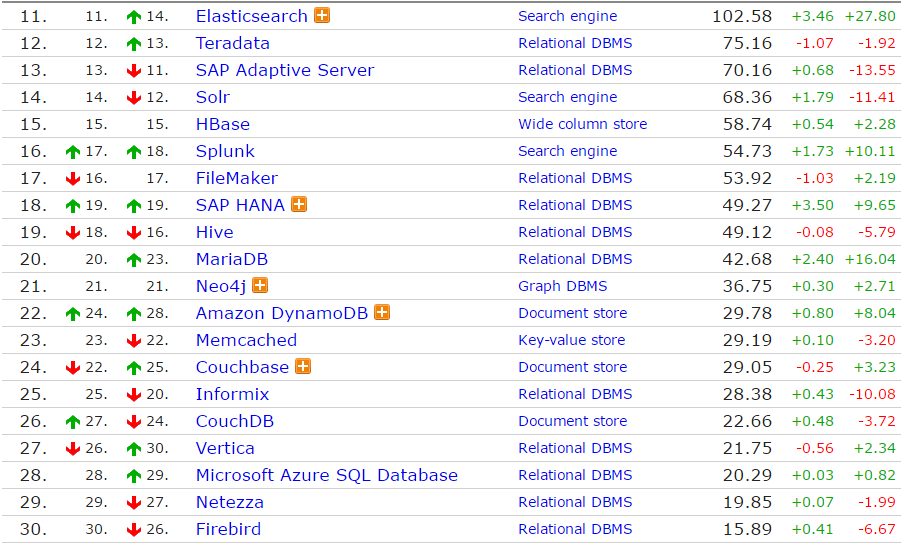Click Wide column store in HBase row
This screenshot has width=902, height=545.
583,124
